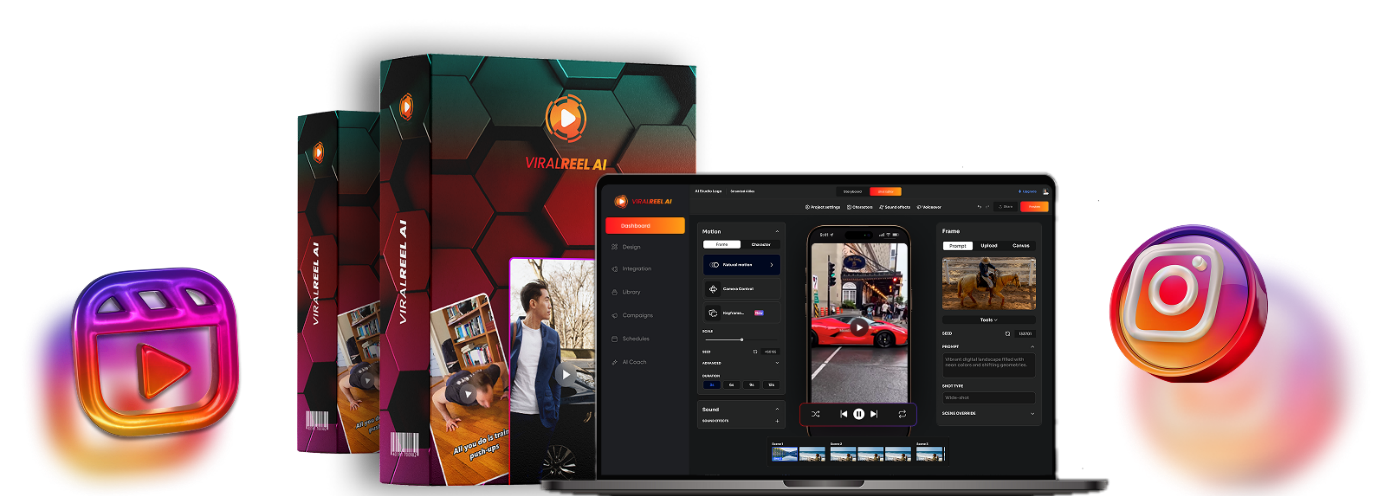Skip to the next clip
1378x496 pixels.
click(874, 413)
